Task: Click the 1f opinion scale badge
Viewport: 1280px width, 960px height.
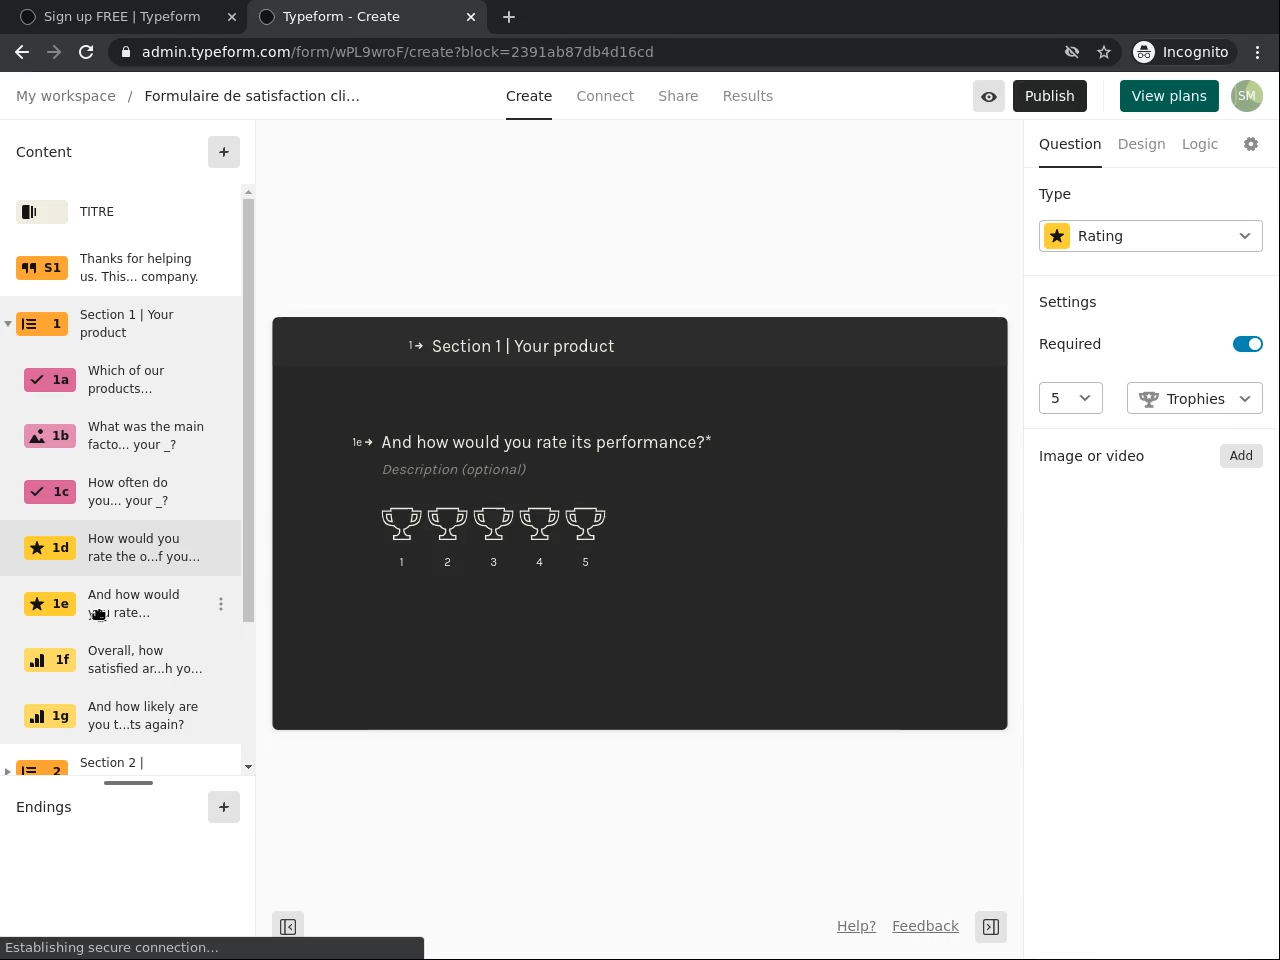Action: pos(50,660)
